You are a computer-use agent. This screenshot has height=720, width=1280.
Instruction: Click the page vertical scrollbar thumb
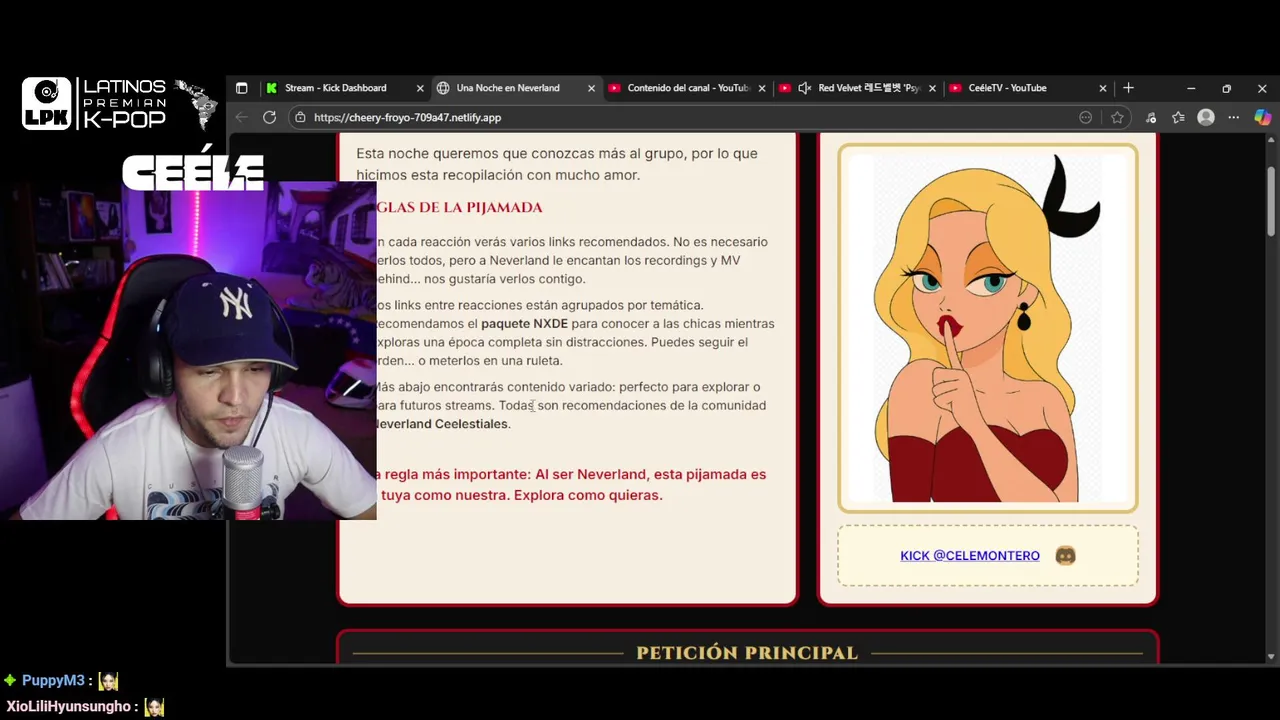point(1271,202)
